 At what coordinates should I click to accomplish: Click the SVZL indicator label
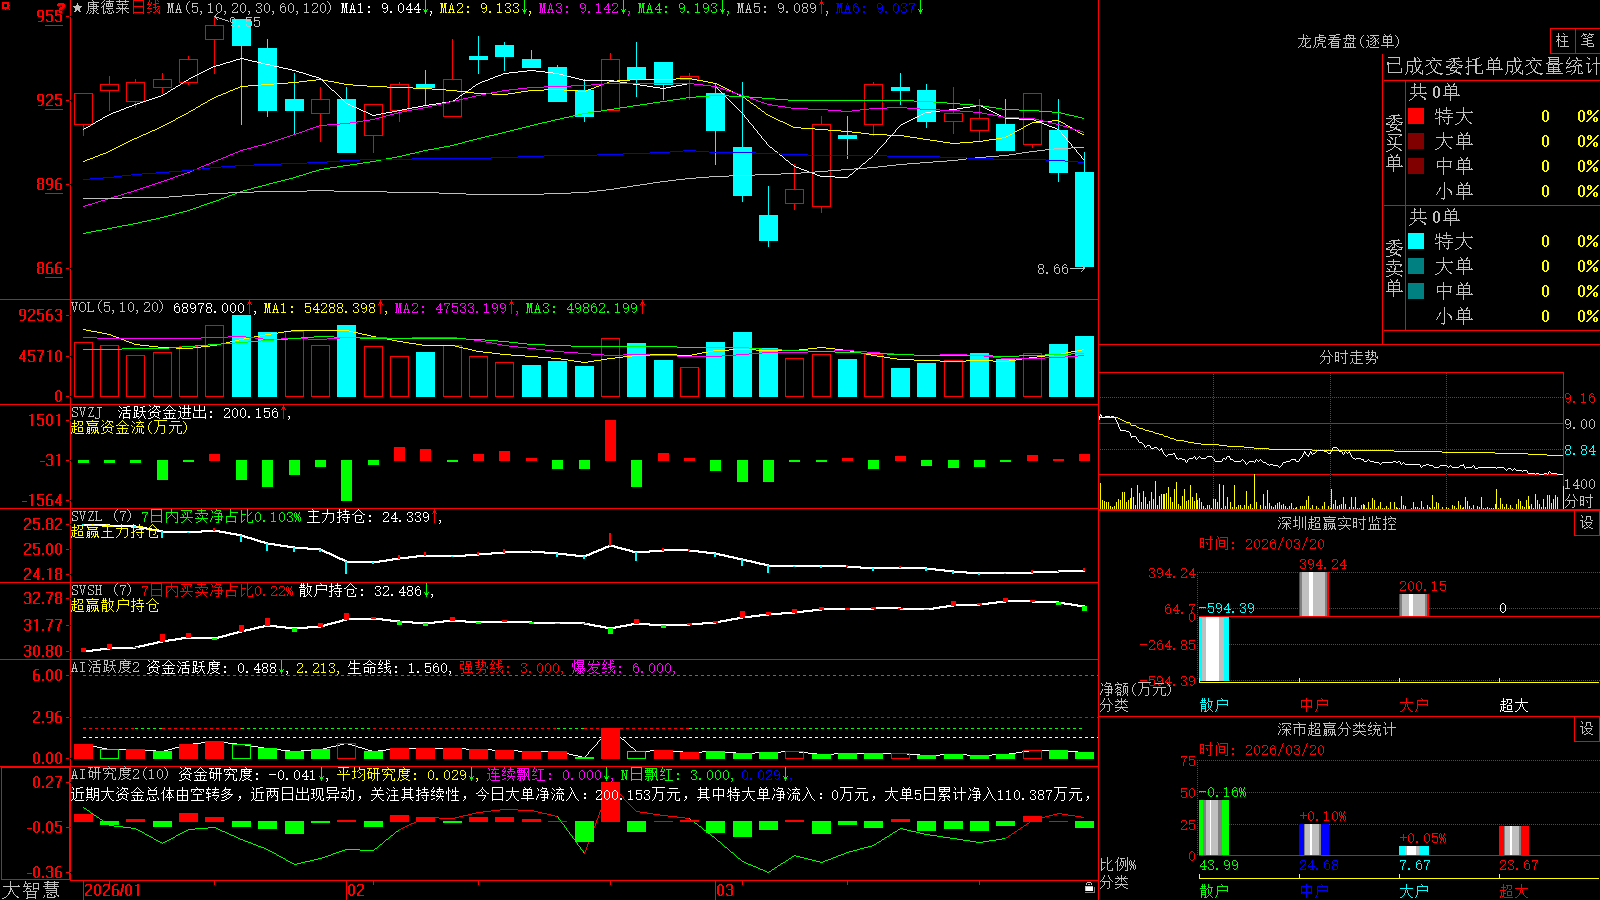point(86,517)
